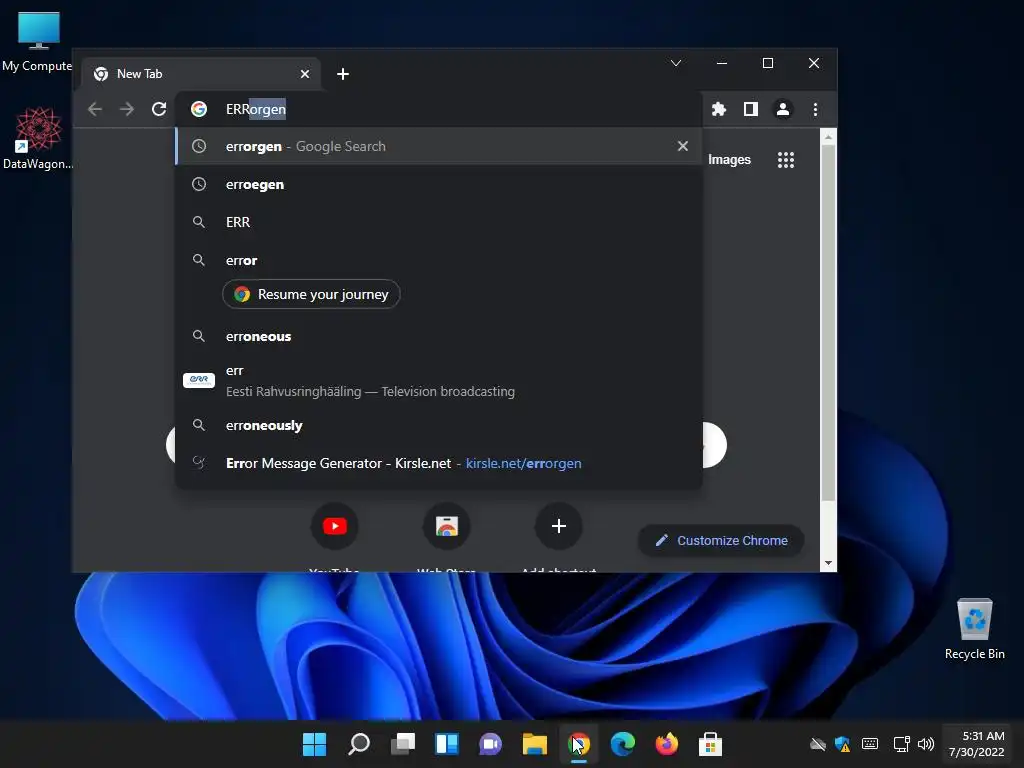Open the touch keyboard tray icon
Screen dimensions: 1024x768
coord(870,744)
